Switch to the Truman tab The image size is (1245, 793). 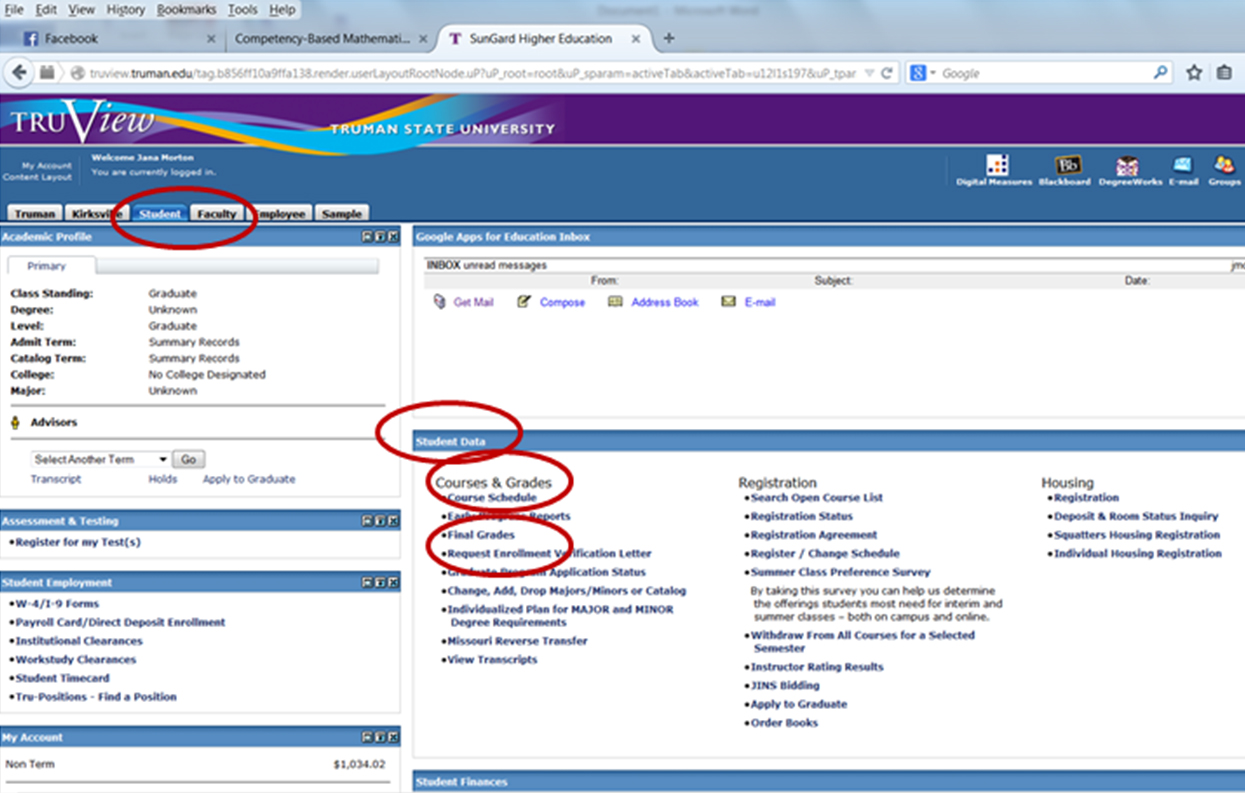pyautogui.click(x=35, y=213)
